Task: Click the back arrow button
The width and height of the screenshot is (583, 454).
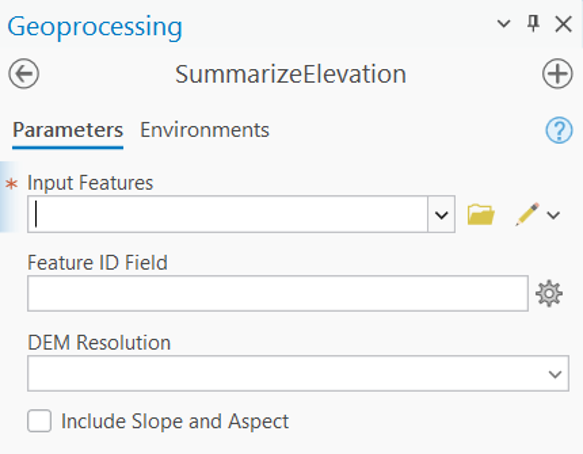Action: click(x=24, y=74)
